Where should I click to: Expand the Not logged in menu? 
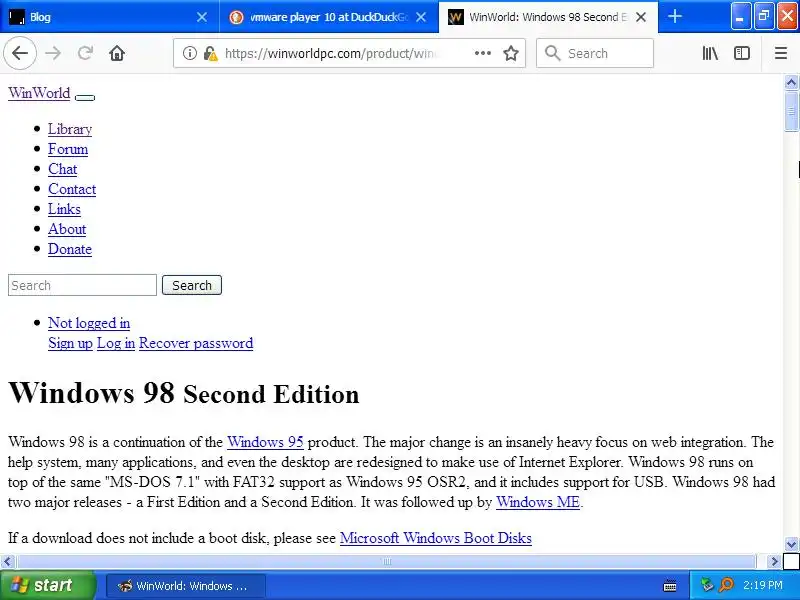tap(89, 323)
